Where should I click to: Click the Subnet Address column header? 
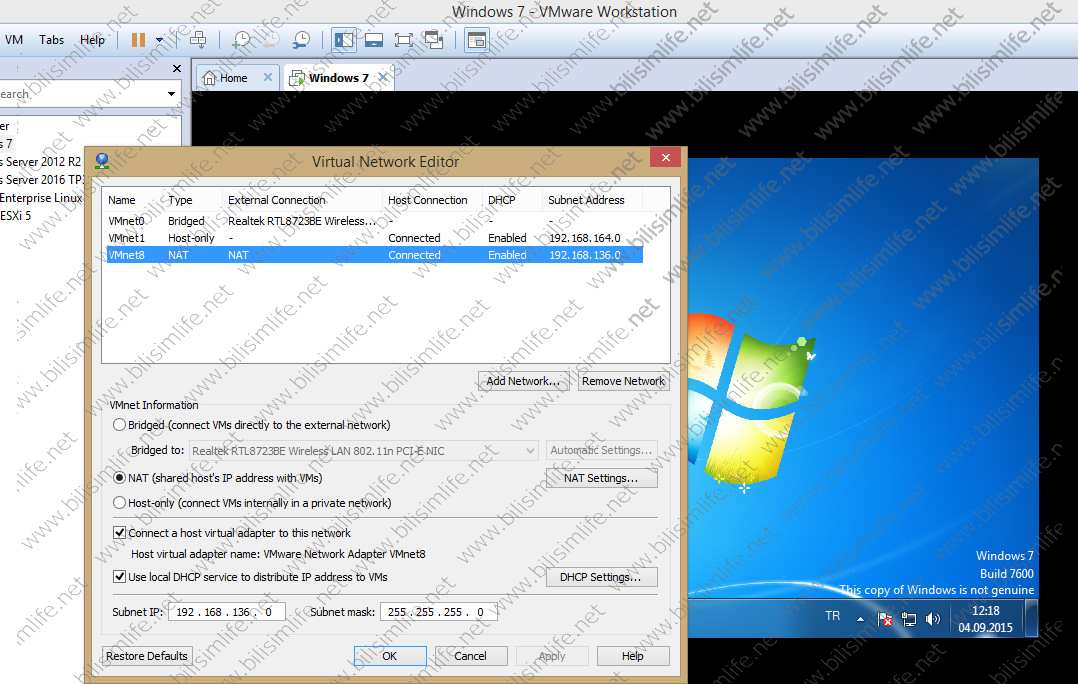pos(586,200)
